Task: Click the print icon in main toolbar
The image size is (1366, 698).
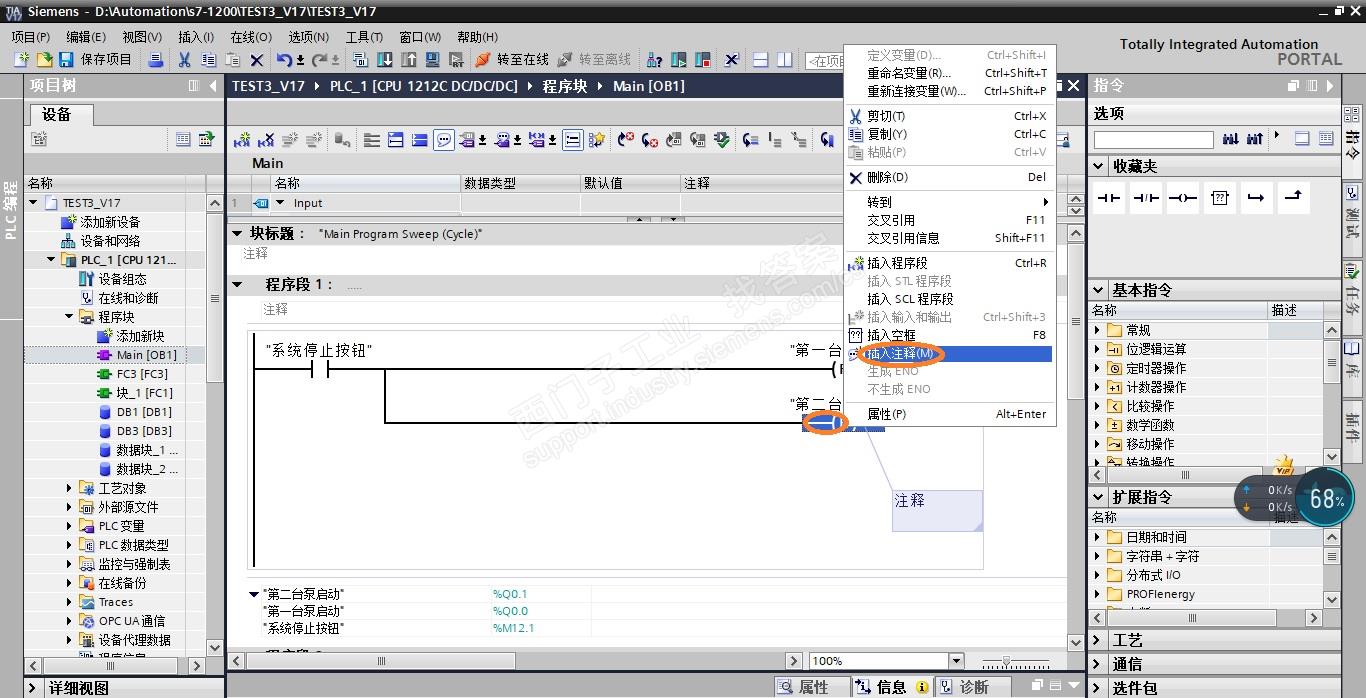Action: [156, 60]
